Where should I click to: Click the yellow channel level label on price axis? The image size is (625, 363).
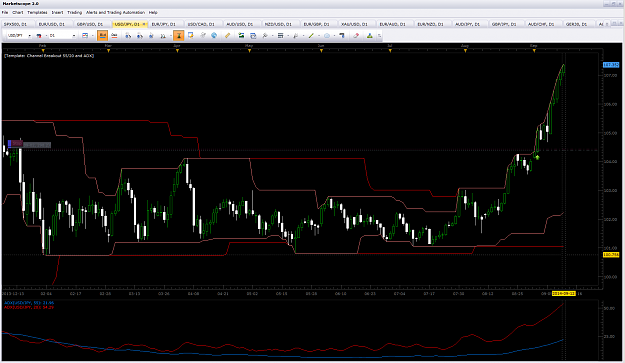611,255
